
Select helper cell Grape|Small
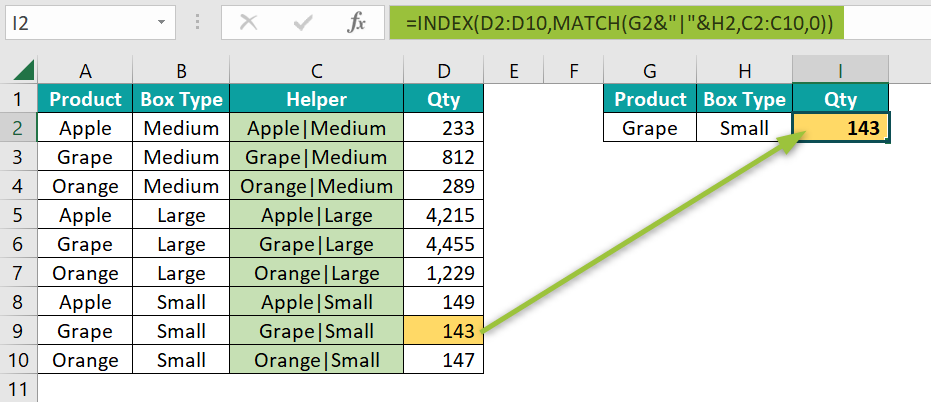coord(316,331)
